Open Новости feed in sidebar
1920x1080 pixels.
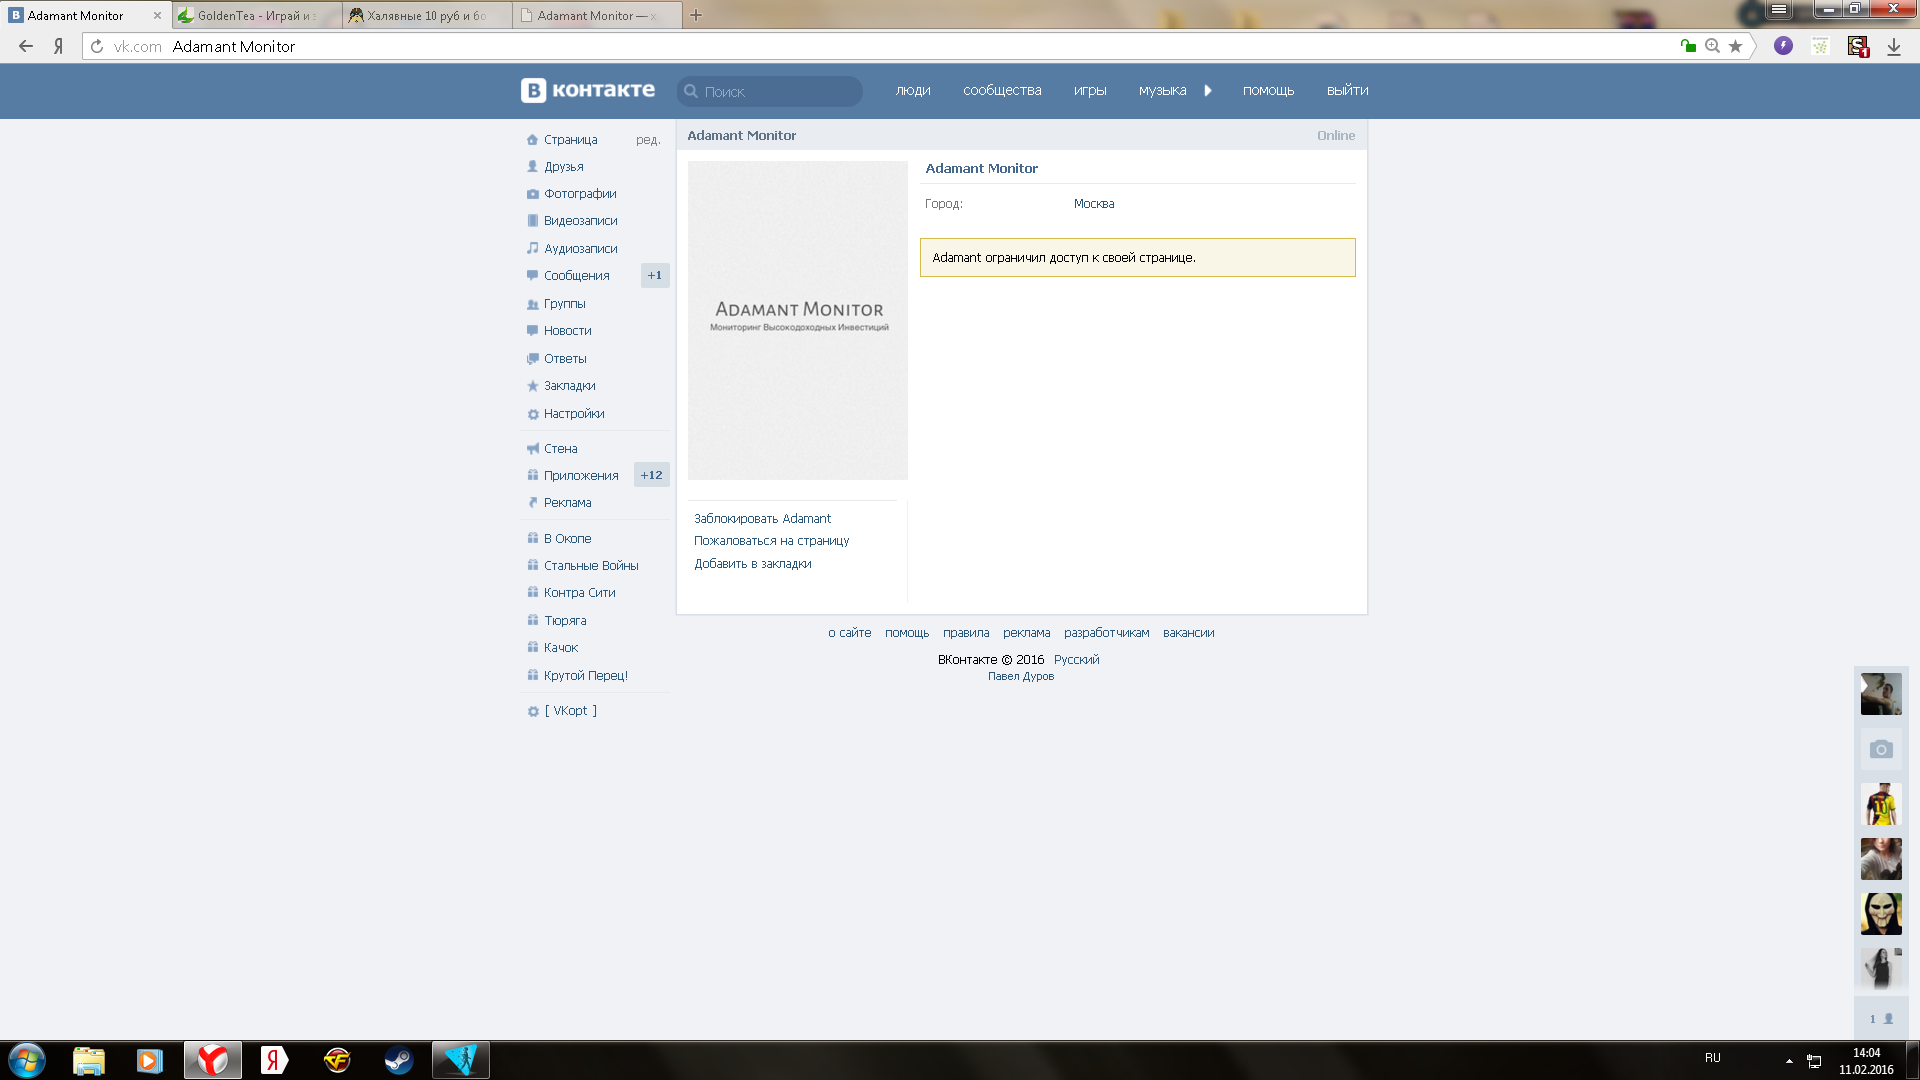point(567,331)
